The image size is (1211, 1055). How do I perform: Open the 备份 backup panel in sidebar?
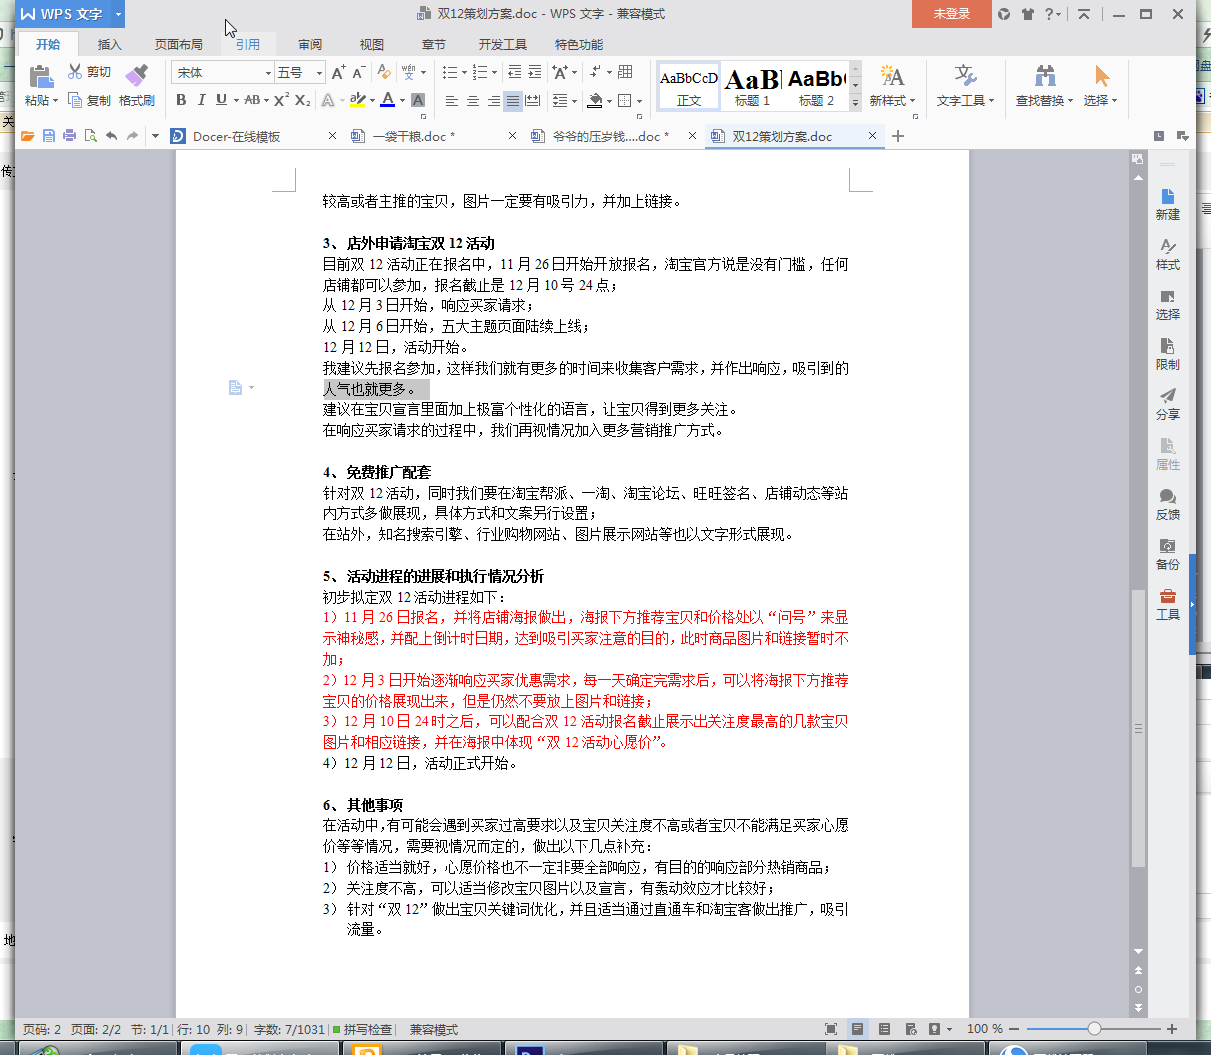1167,554
